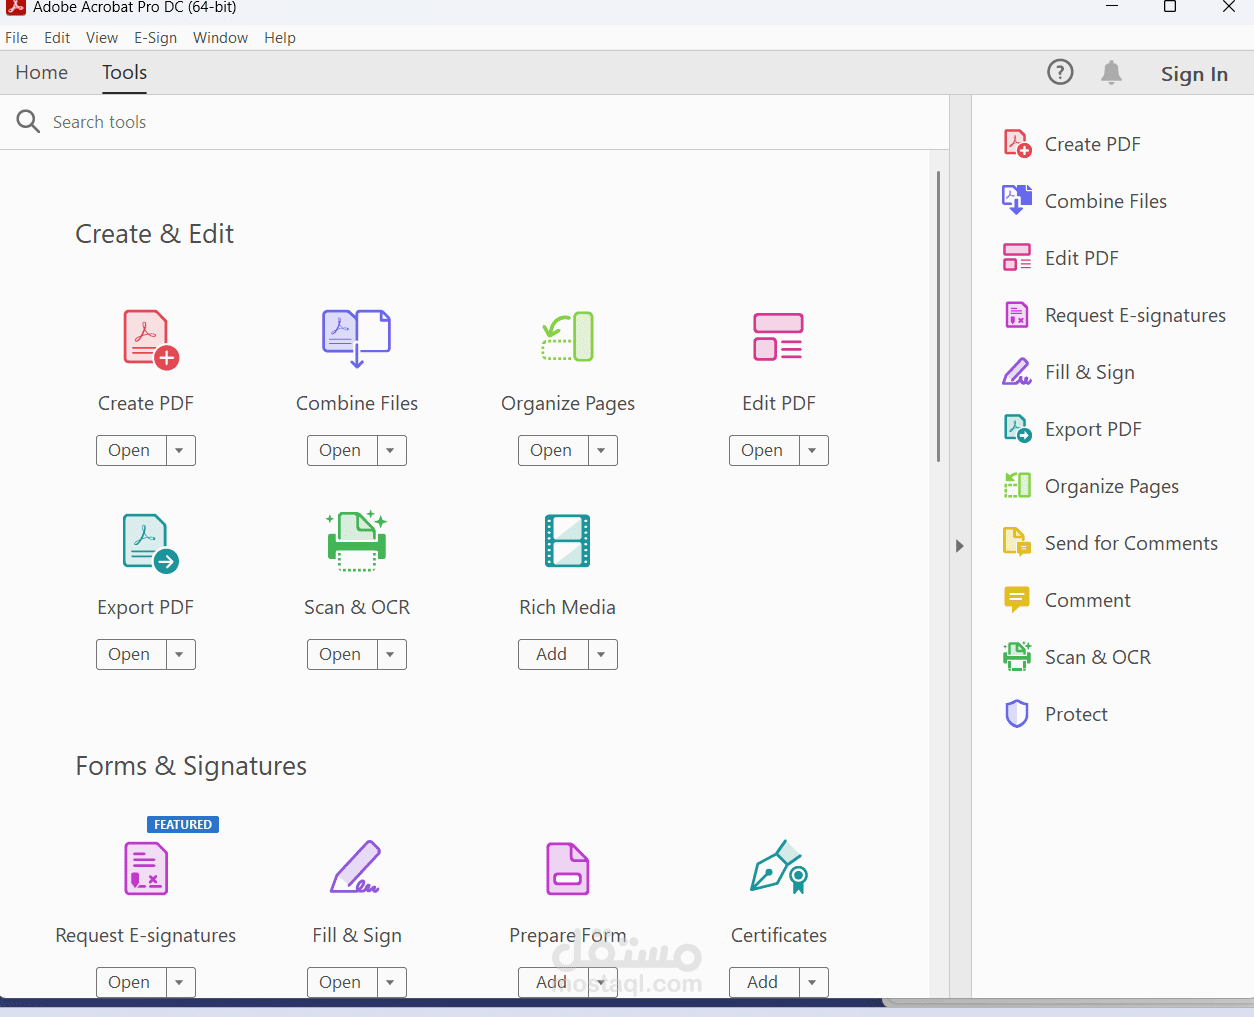Screen dimensions: 1254x1017
Task: Click the Scan & OCR printer icon in main grid
Action: pyautogui.click(x=357, y=541)
